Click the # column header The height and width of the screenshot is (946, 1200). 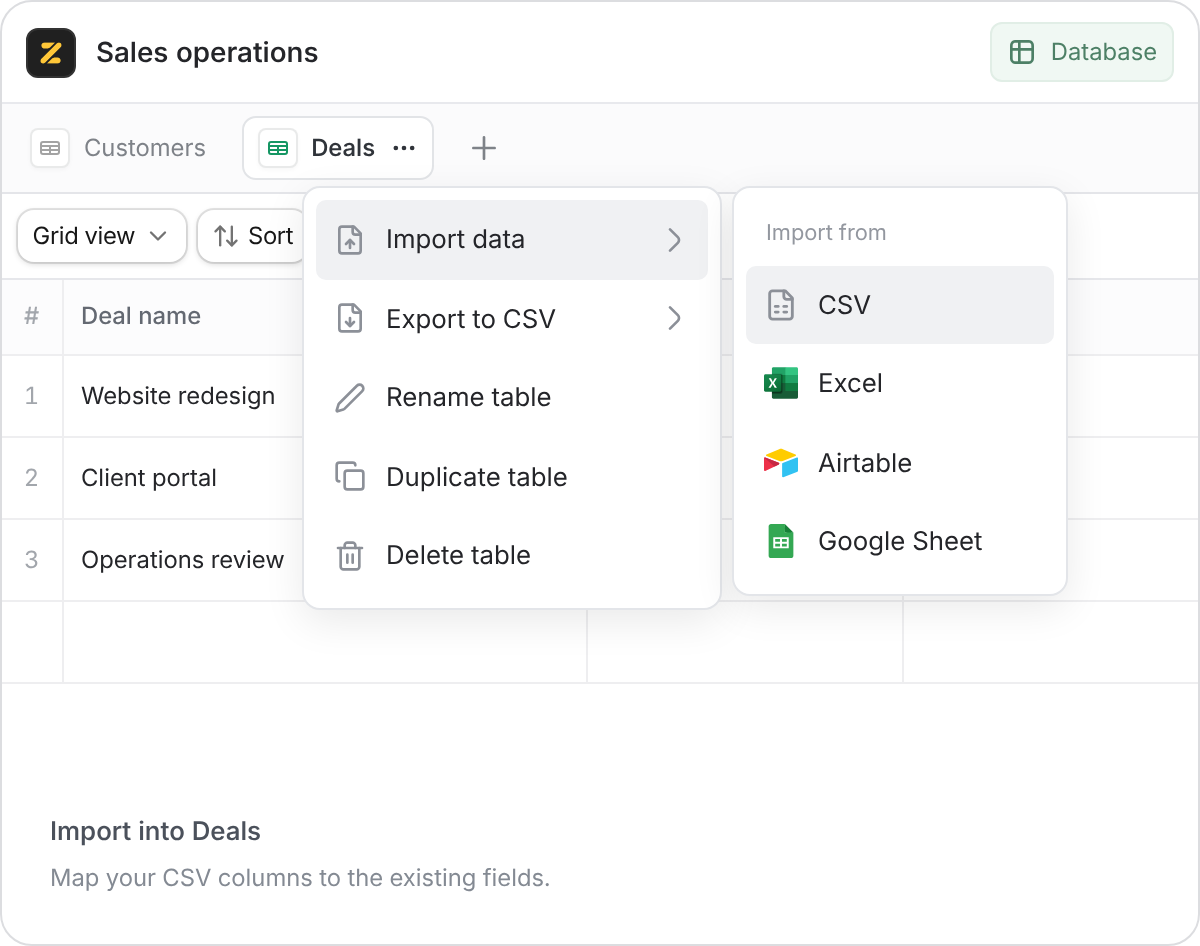tap(32, 316)
